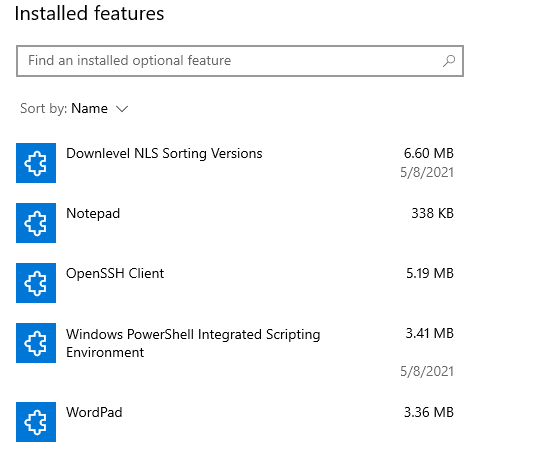542x467 pixels.
Task: Select Downlevel NLS Sorting Versions entry
Action: point(164,153)
